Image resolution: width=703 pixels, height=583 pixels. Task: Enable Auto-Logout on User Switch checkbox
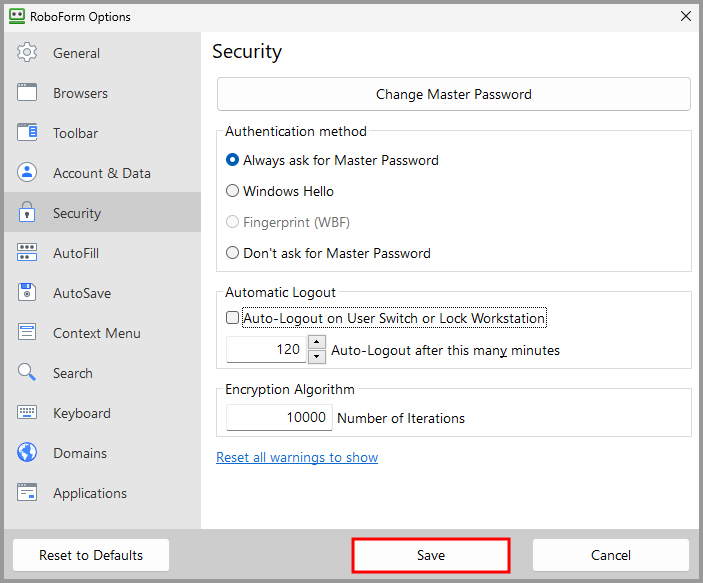click(232, 318)
